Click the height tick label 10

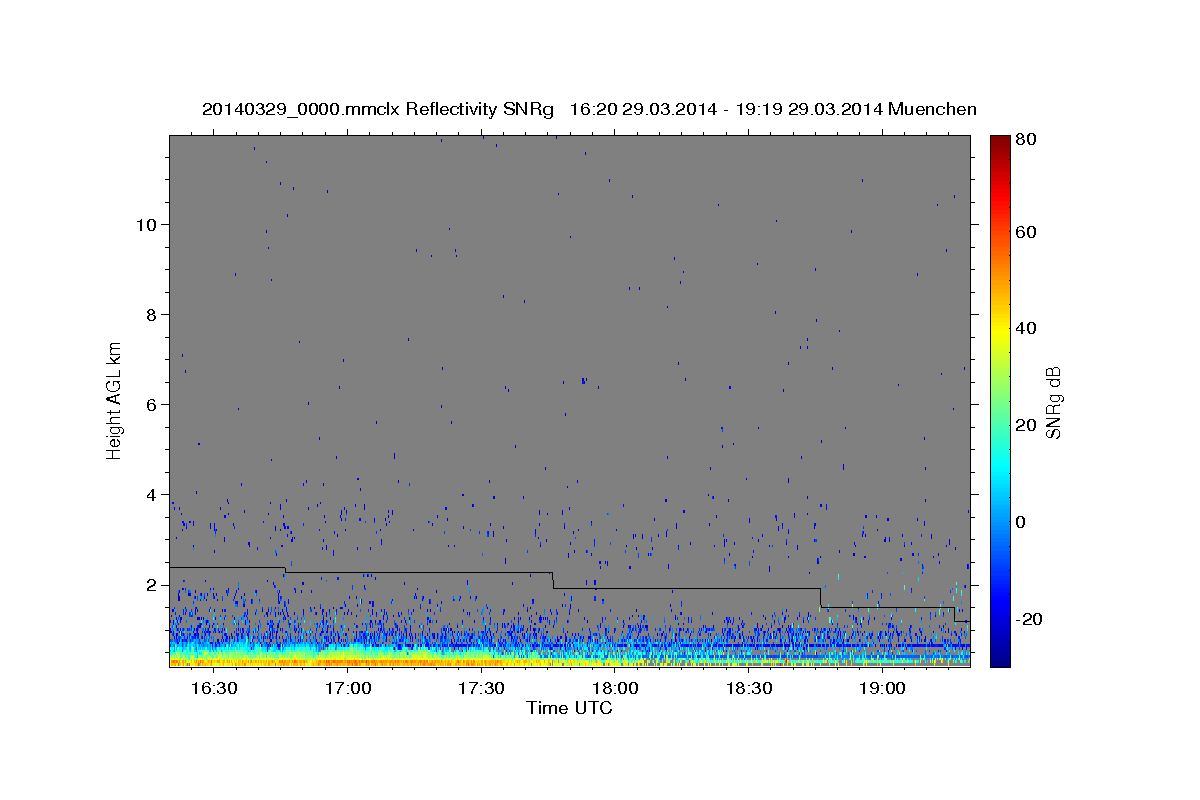(146, 225)
